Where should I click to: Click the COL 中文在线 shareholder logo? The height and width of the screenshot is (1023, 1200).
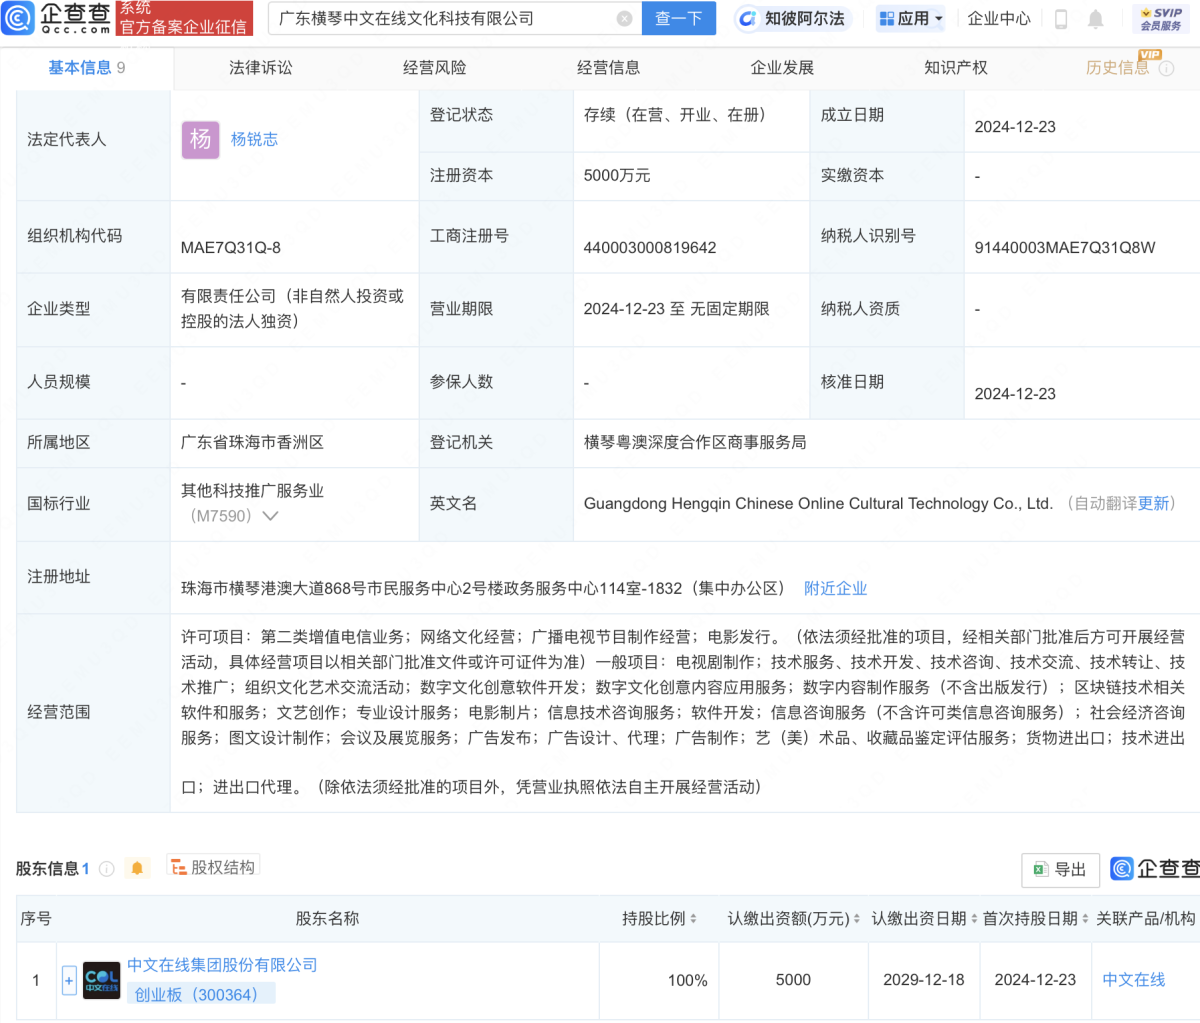tap(101, 981)
